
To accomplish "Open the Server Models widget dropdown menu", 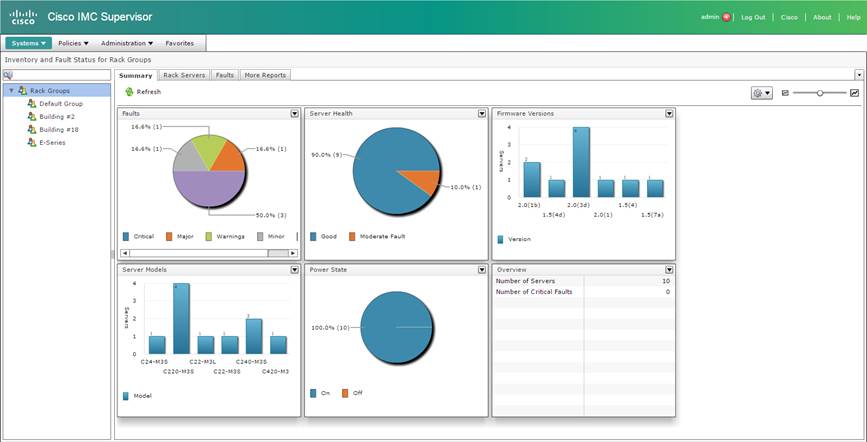I will 295,269.
